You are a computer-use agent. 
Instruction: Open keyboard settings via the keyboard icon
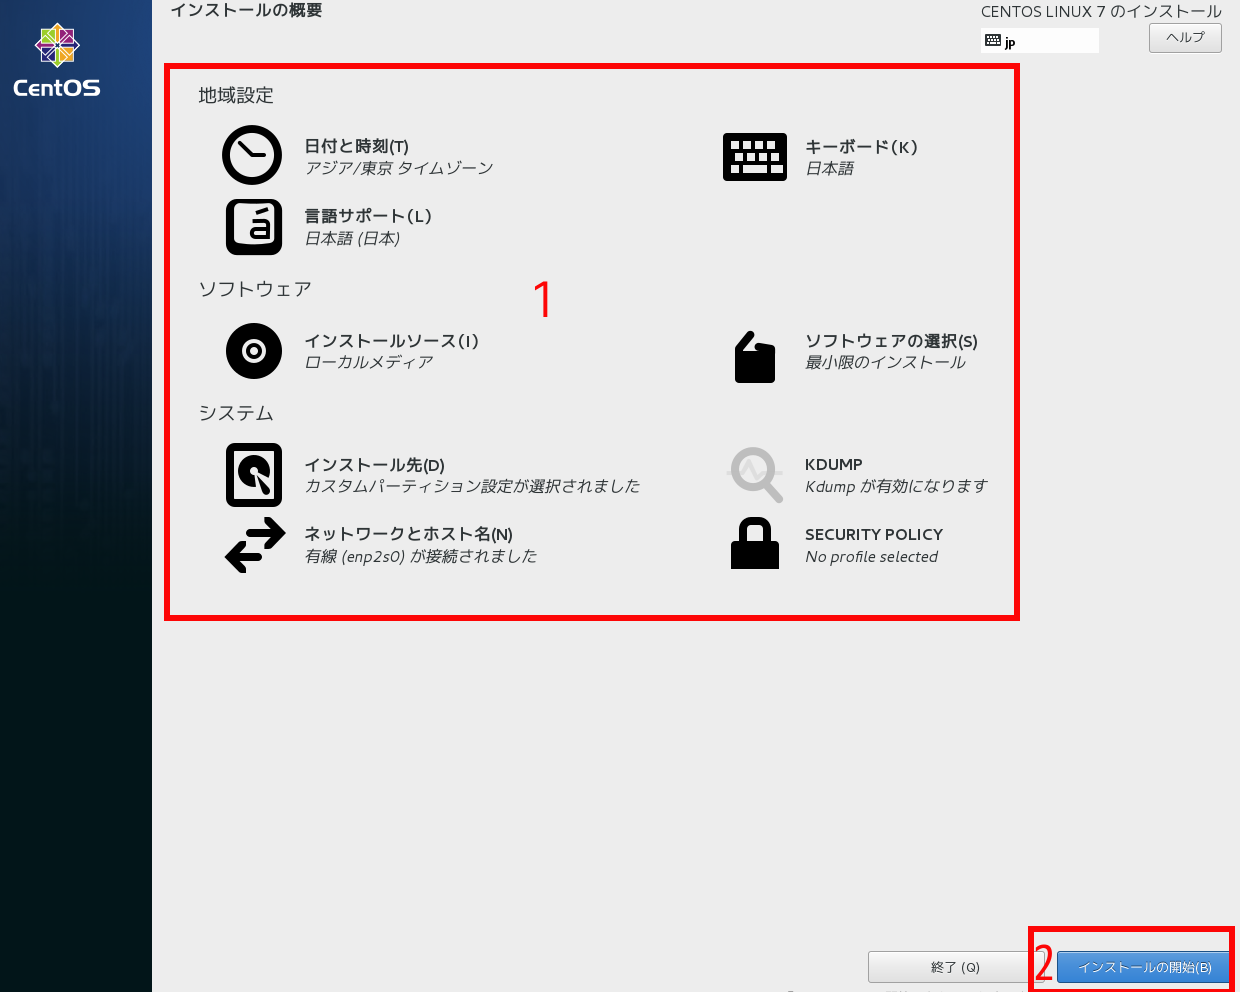pos(755,157)
